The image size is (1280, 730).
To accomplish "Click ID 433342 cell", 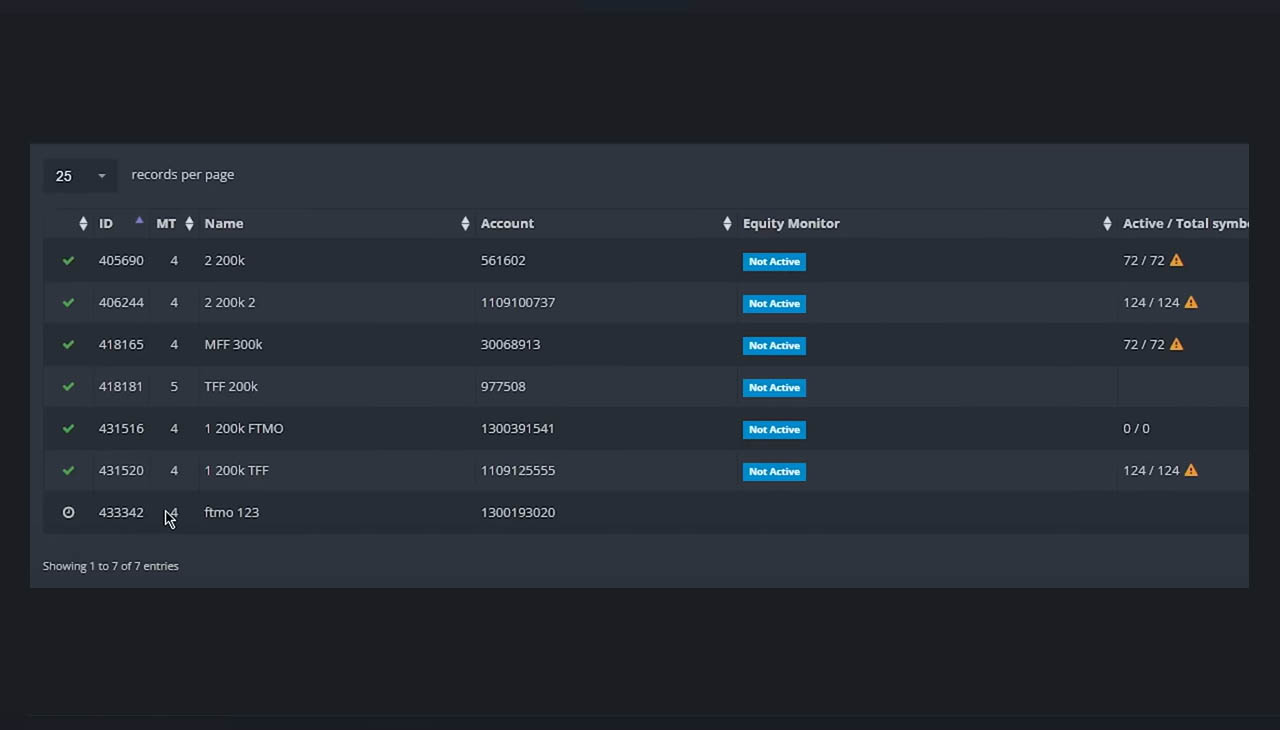I will 121,512.
